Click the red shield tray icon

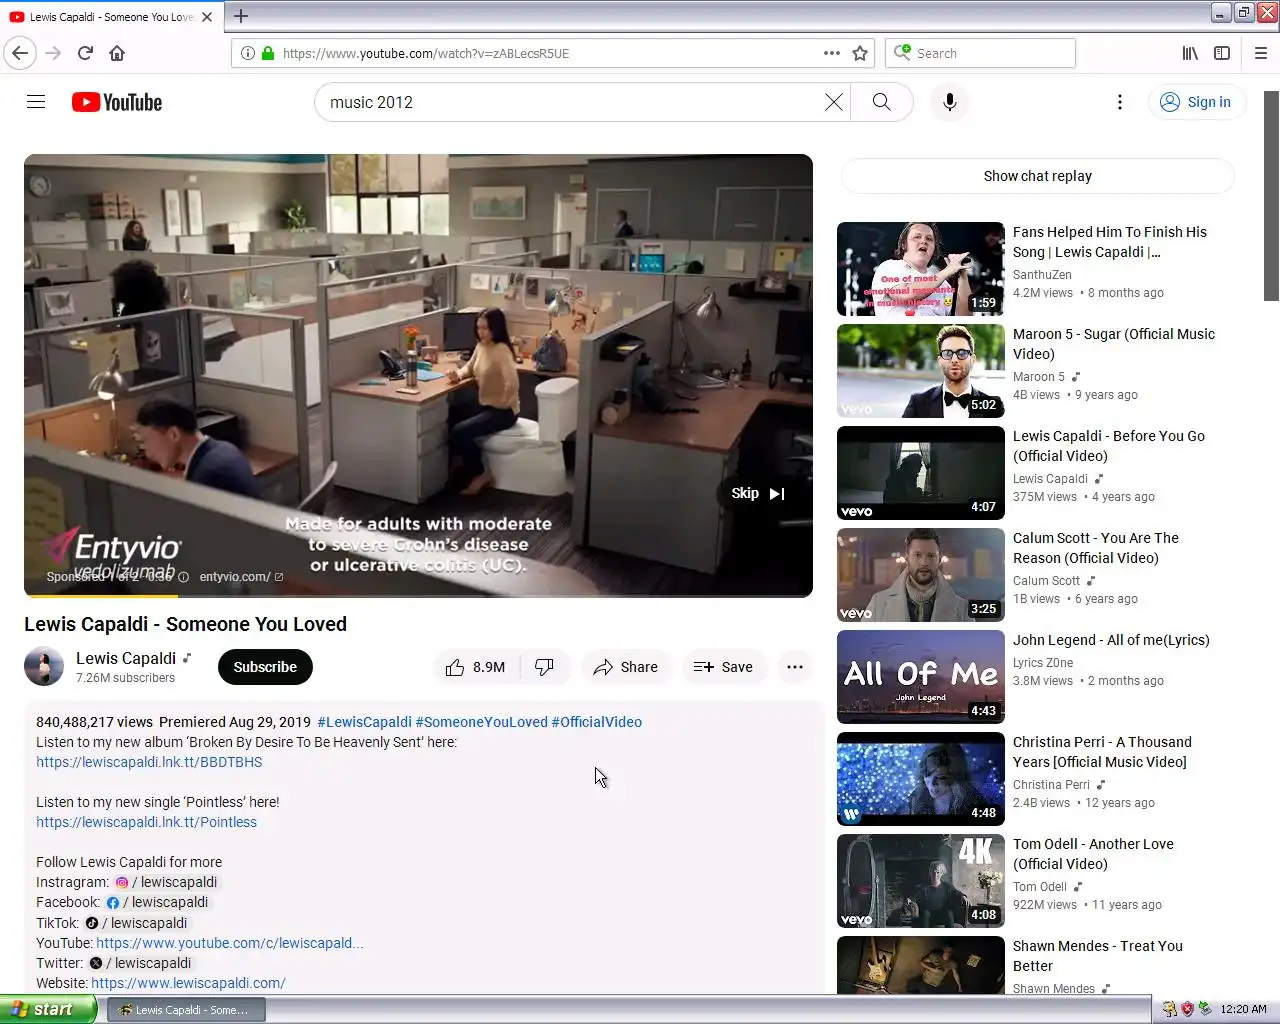point(1187,1009)
